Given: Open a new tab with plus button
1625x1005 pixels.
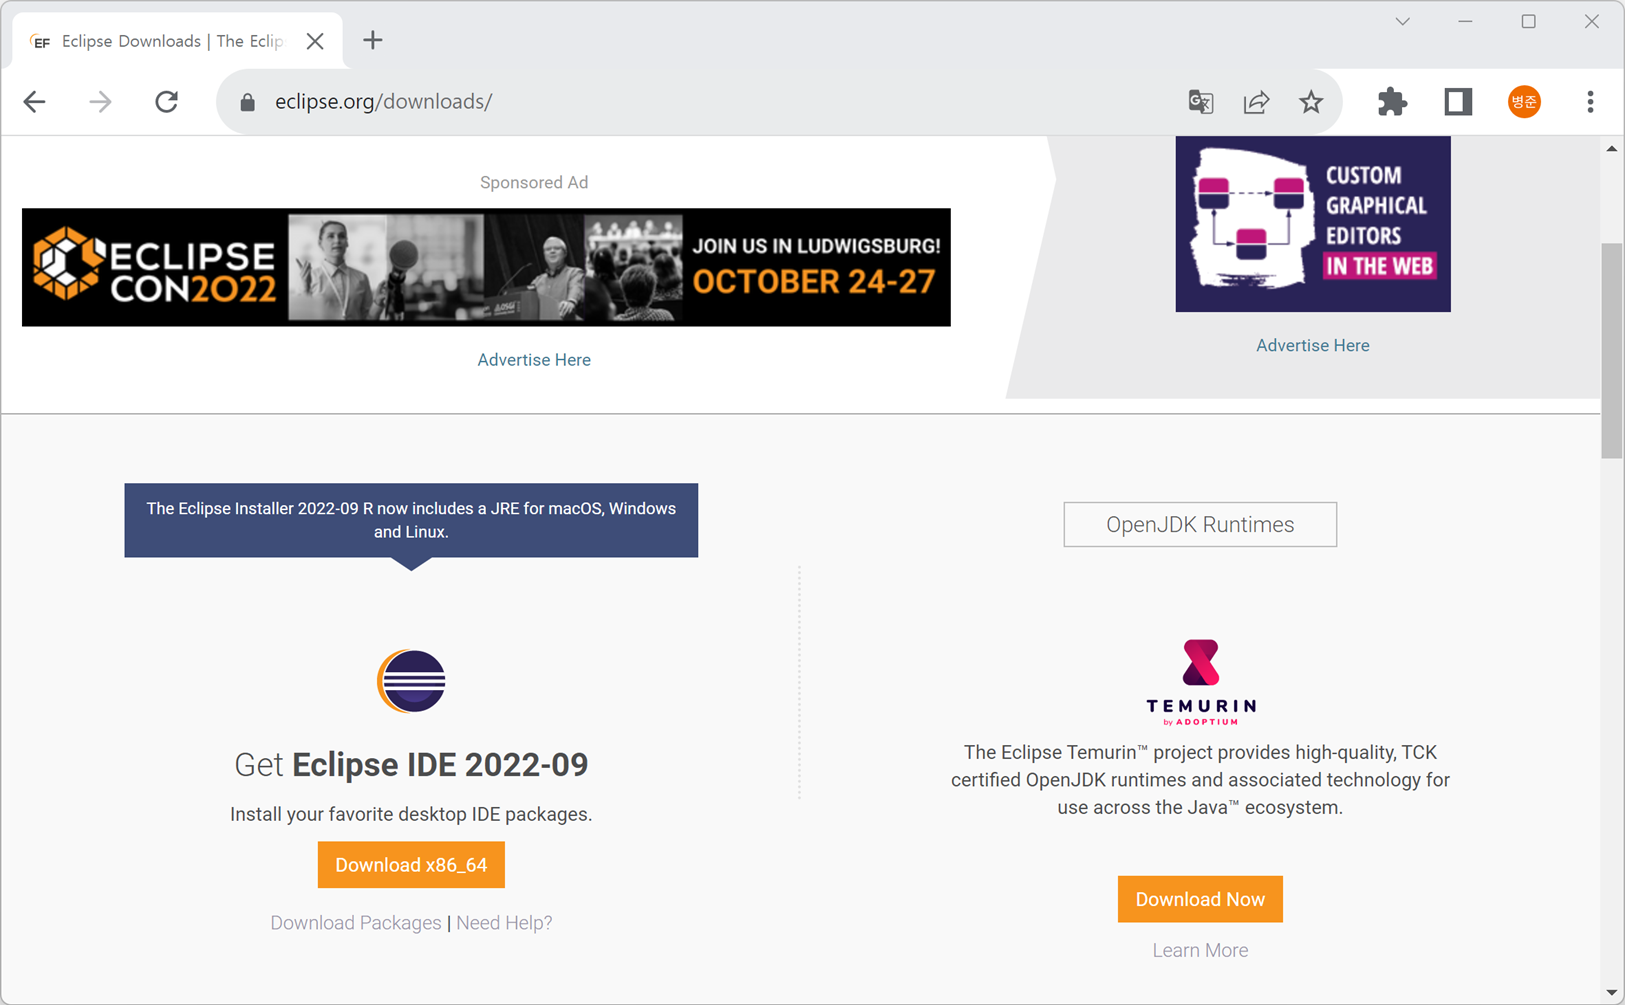Looking at the screenshot, I should click(x=373, y=40).
